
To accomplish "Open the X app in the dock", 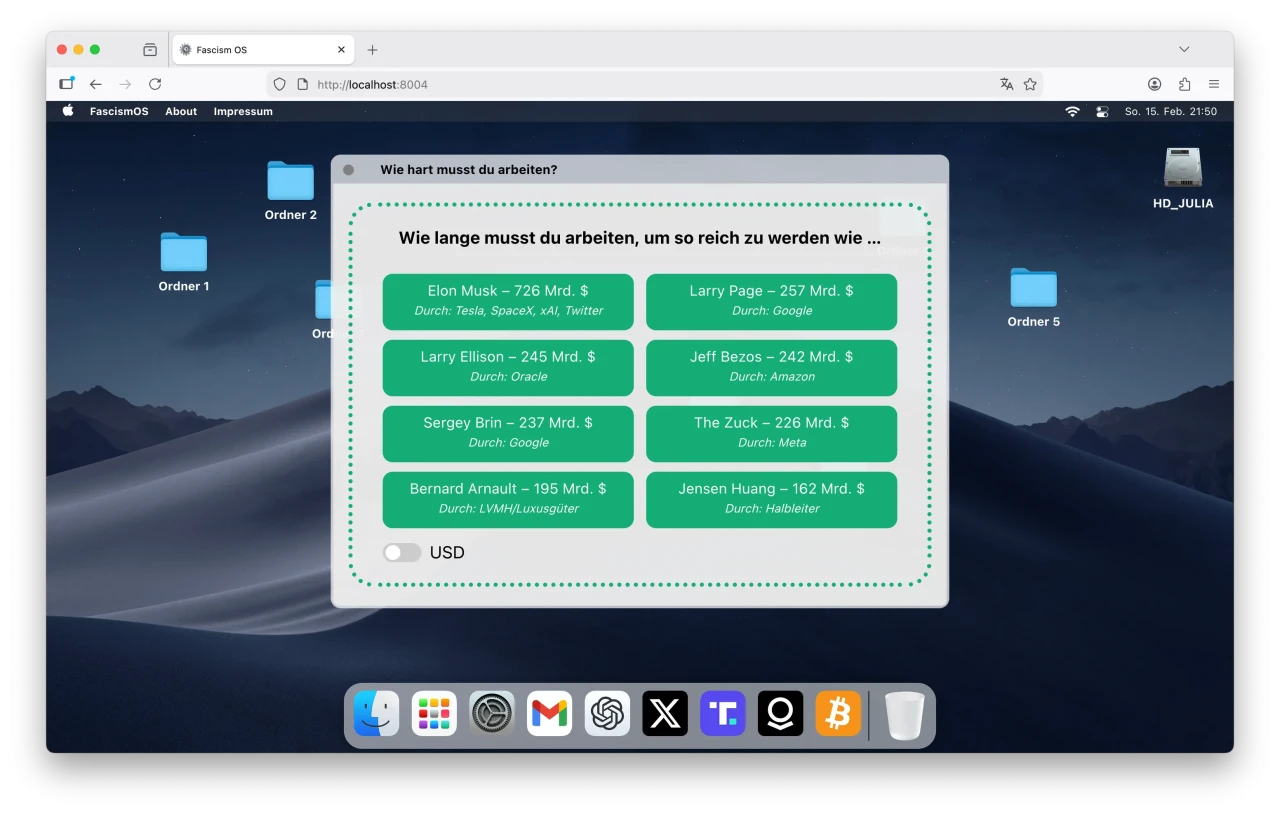I will [665, 714].
